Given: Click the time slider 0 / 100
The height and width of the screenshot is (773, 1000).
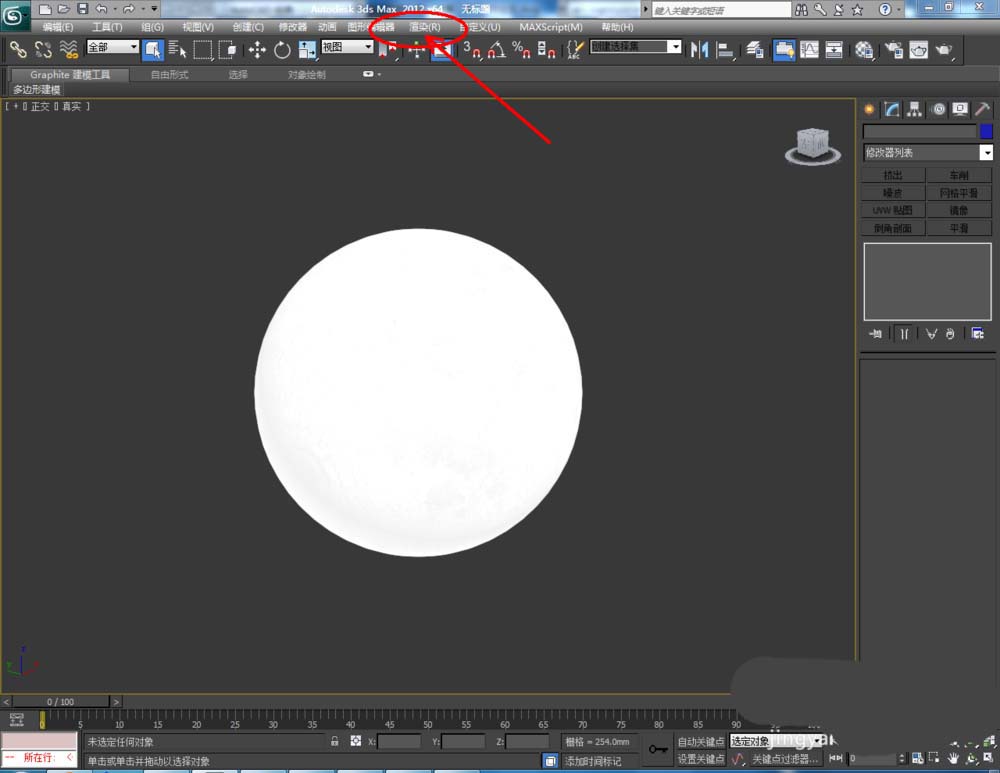Looking at the screenshot, I should [x=61, y=702].
